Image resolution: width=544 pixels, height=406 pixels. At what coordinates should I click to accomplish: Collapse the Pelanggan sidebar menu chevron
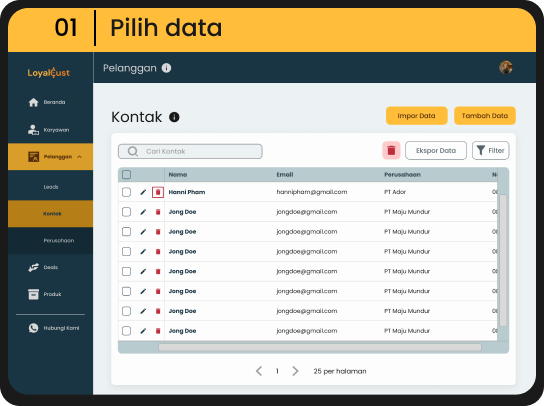point(79,157)
